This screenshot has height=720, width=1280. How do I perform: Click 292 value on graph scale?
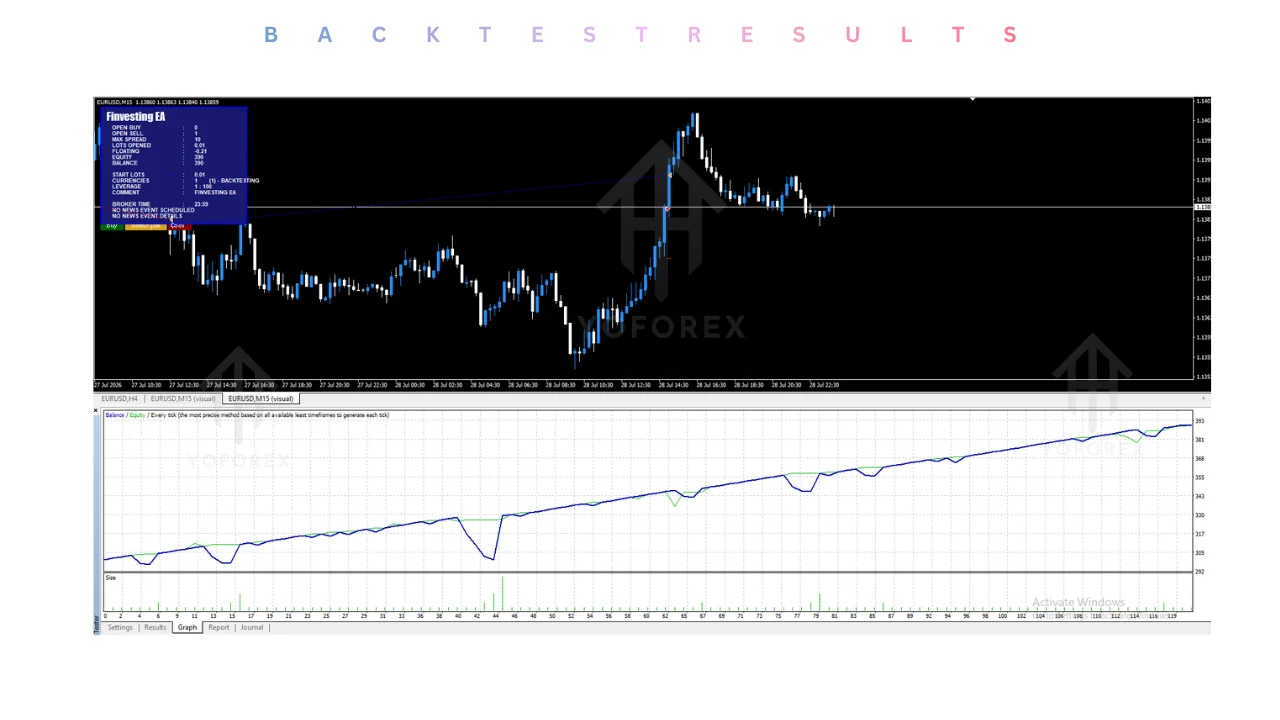pyautogui.click(x=1200, y=572)
